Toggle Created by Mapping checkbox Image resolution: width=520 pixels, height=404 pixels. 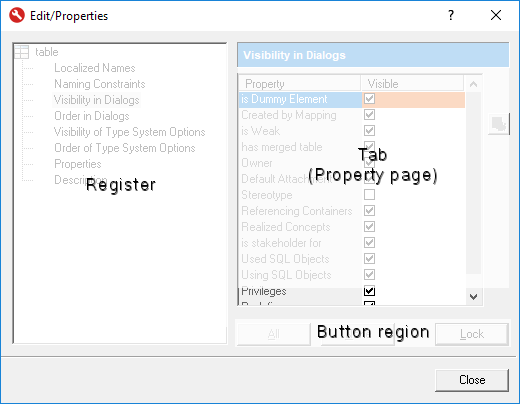pyautogui.click(x=369, y=115)
